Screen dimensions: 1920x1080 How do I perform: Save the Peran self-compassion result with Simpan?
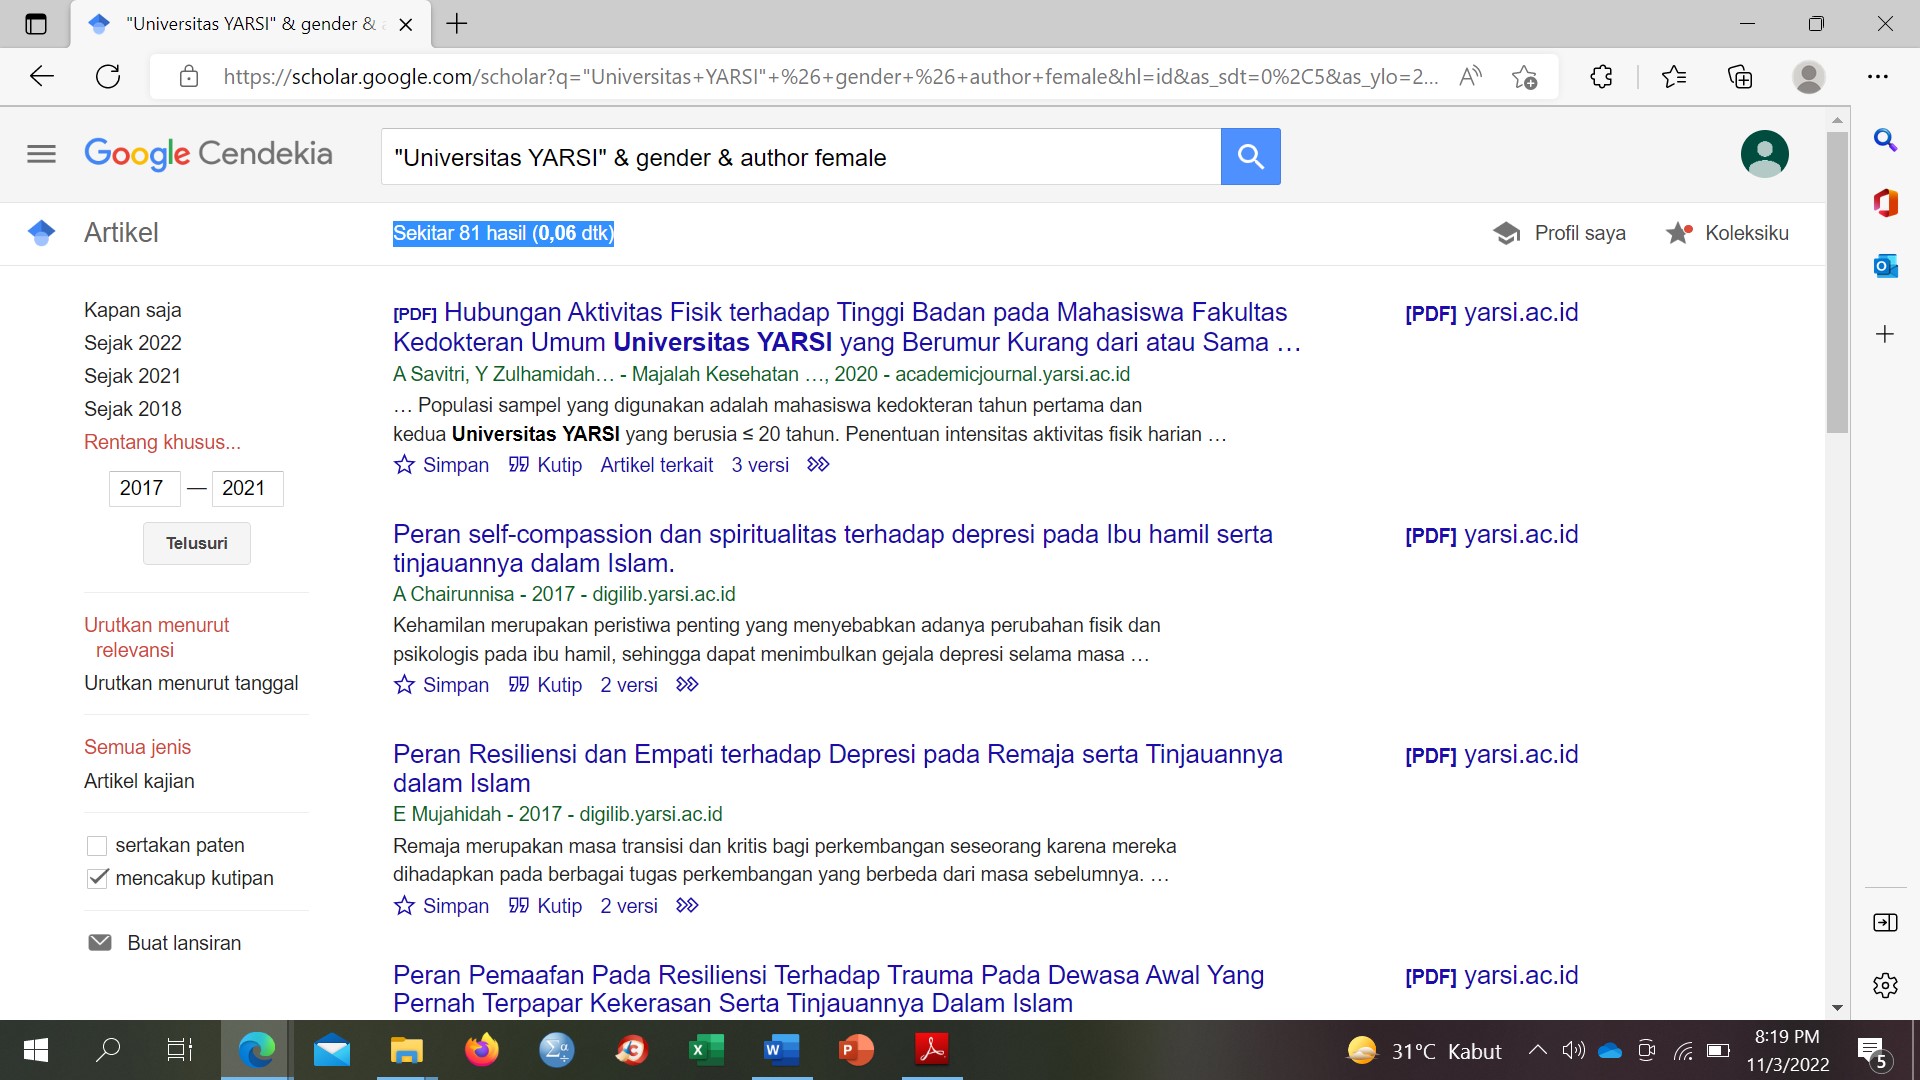click(x=441, y=685)
